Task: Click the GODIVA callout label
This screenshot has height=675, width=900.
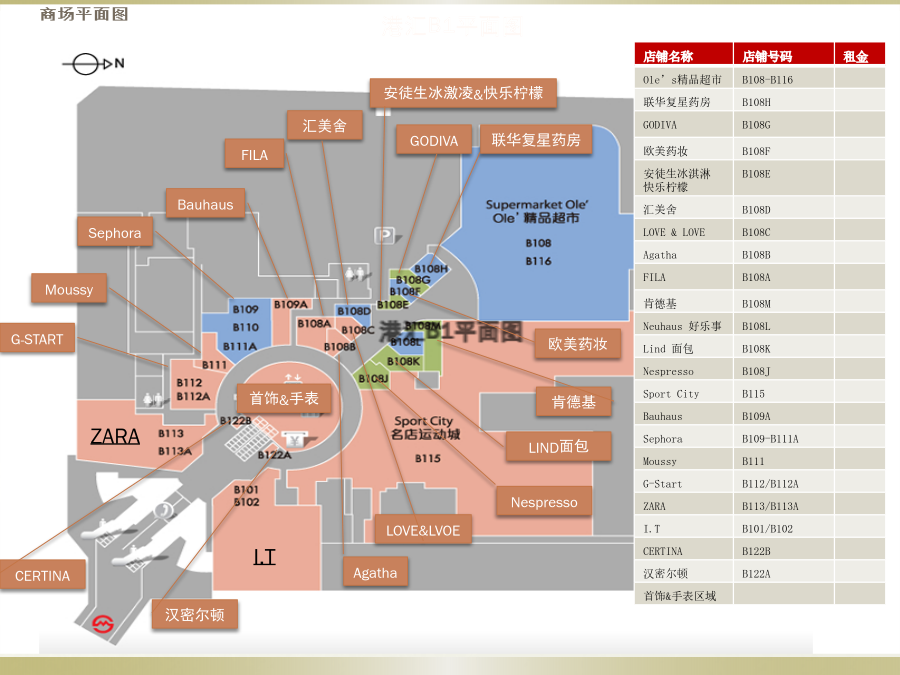Action: (x=434, y=141)
